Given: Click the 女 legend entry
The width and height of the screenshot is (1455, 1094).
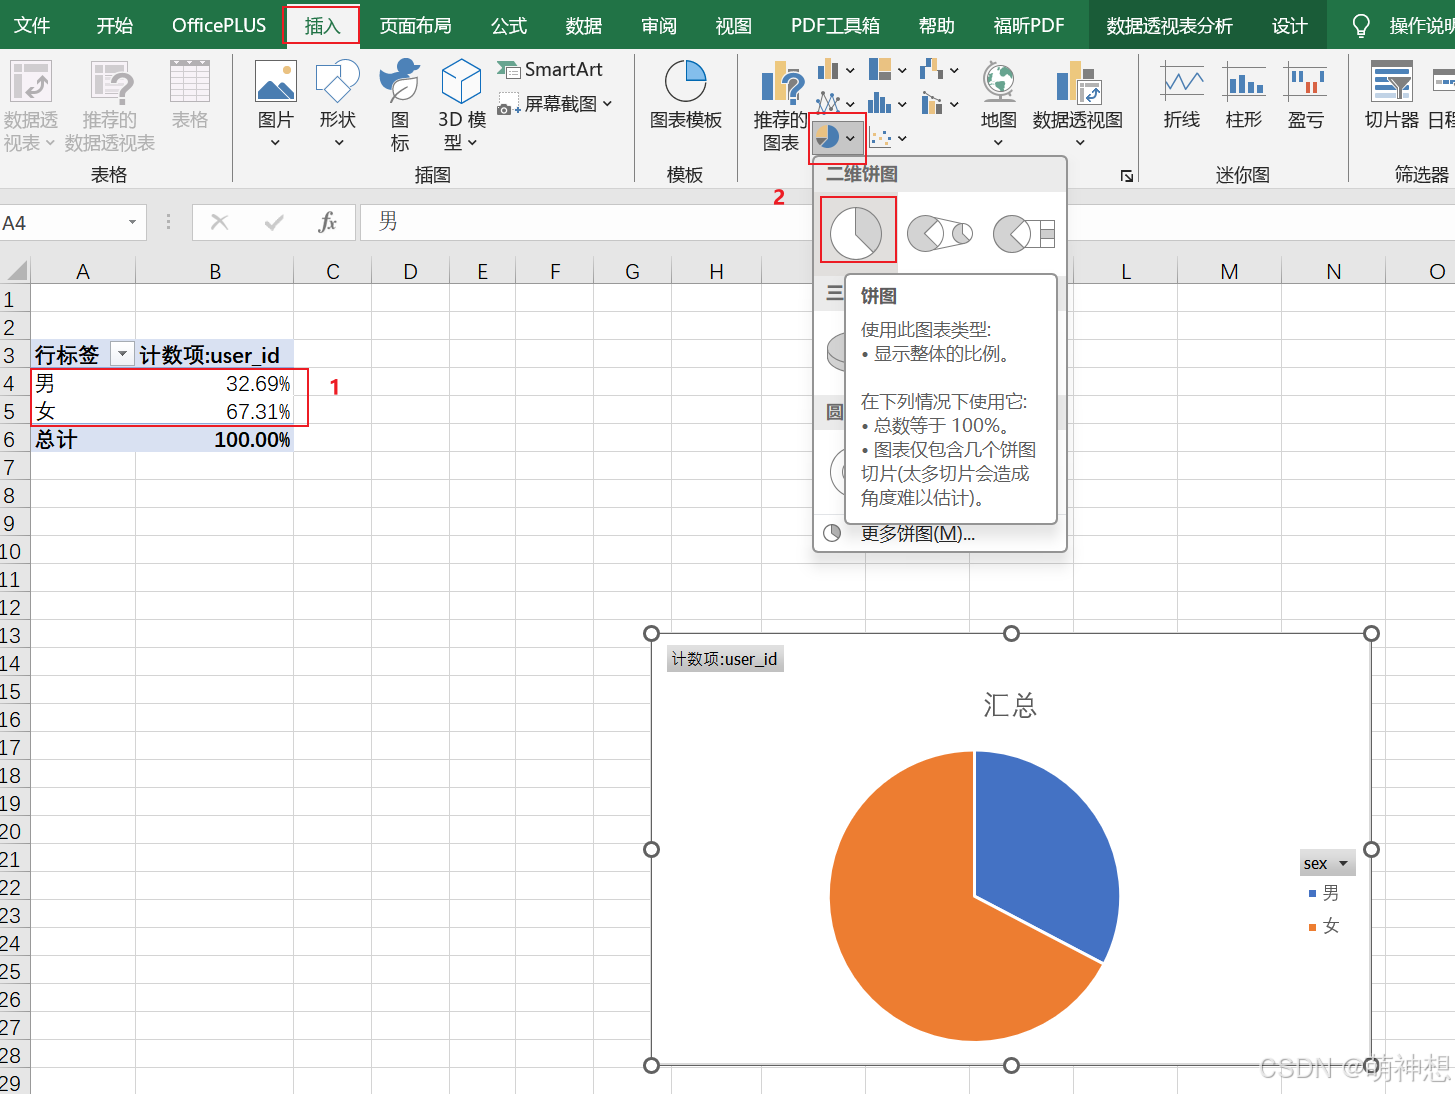Looking at the screenshot, I should tap(1324, 926).
